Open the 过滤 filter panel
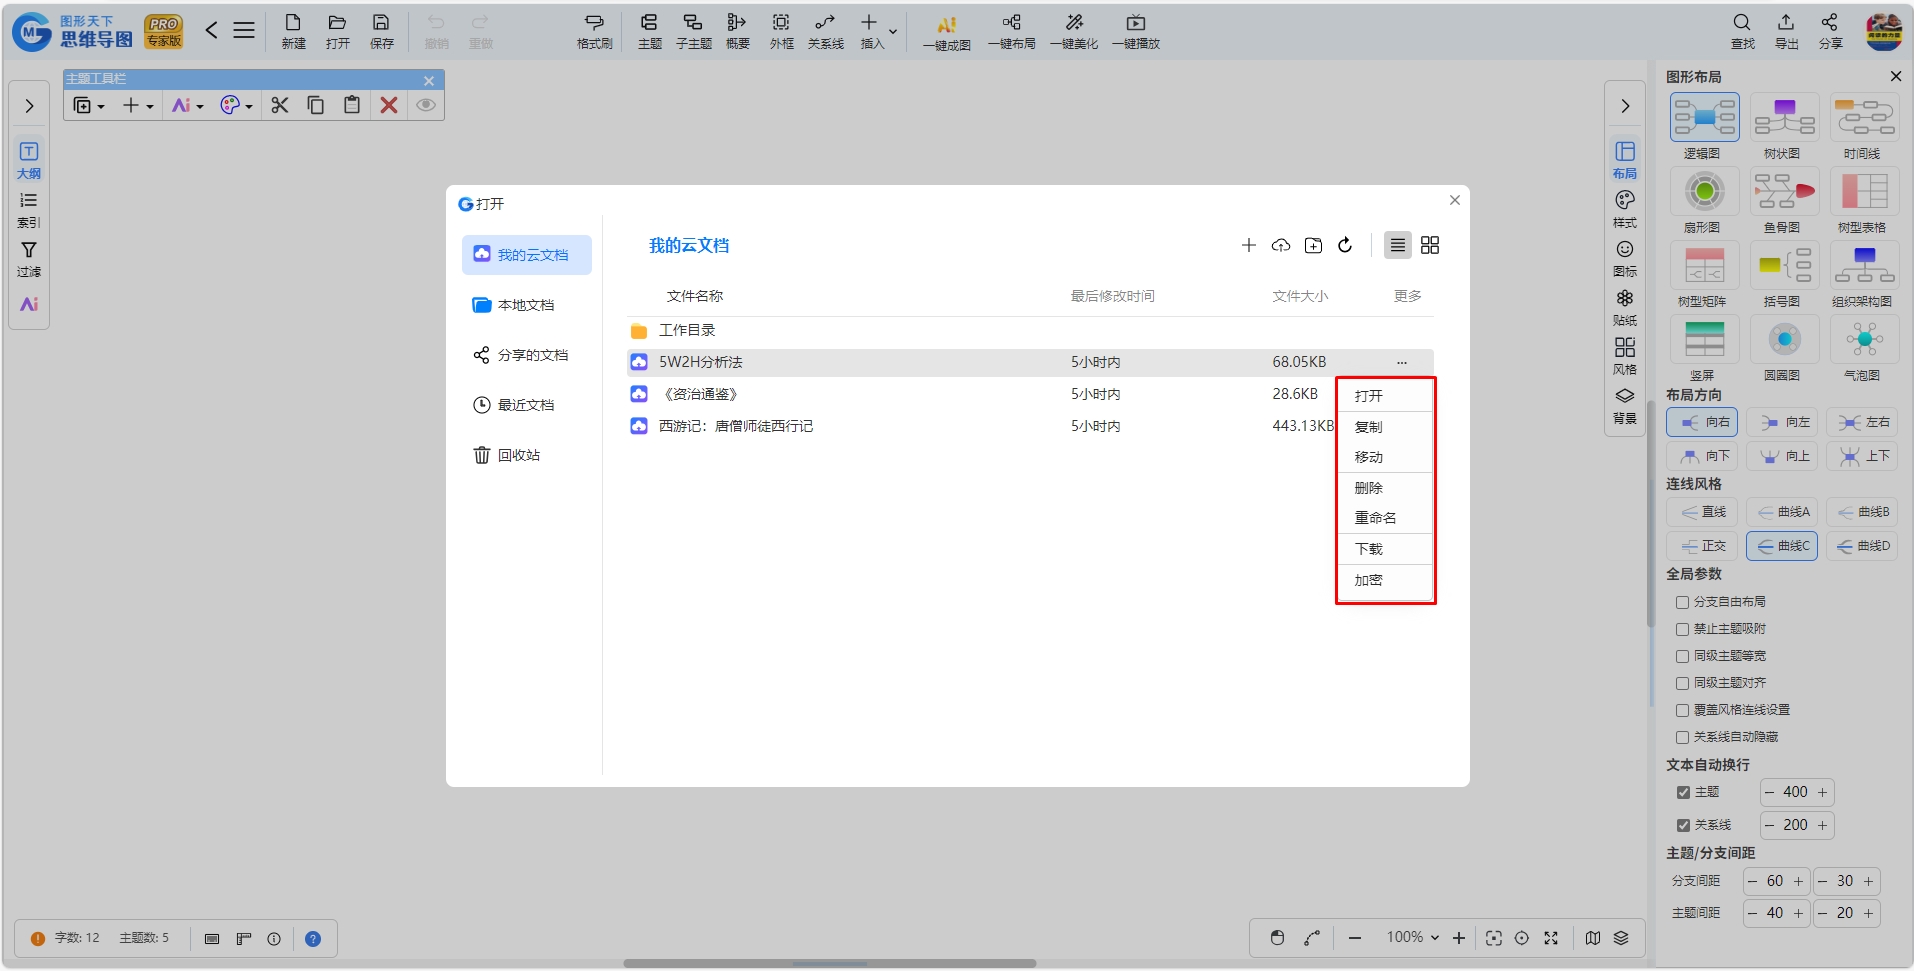The width and height of the screenshot is (1914, 971). coord(29,259)
